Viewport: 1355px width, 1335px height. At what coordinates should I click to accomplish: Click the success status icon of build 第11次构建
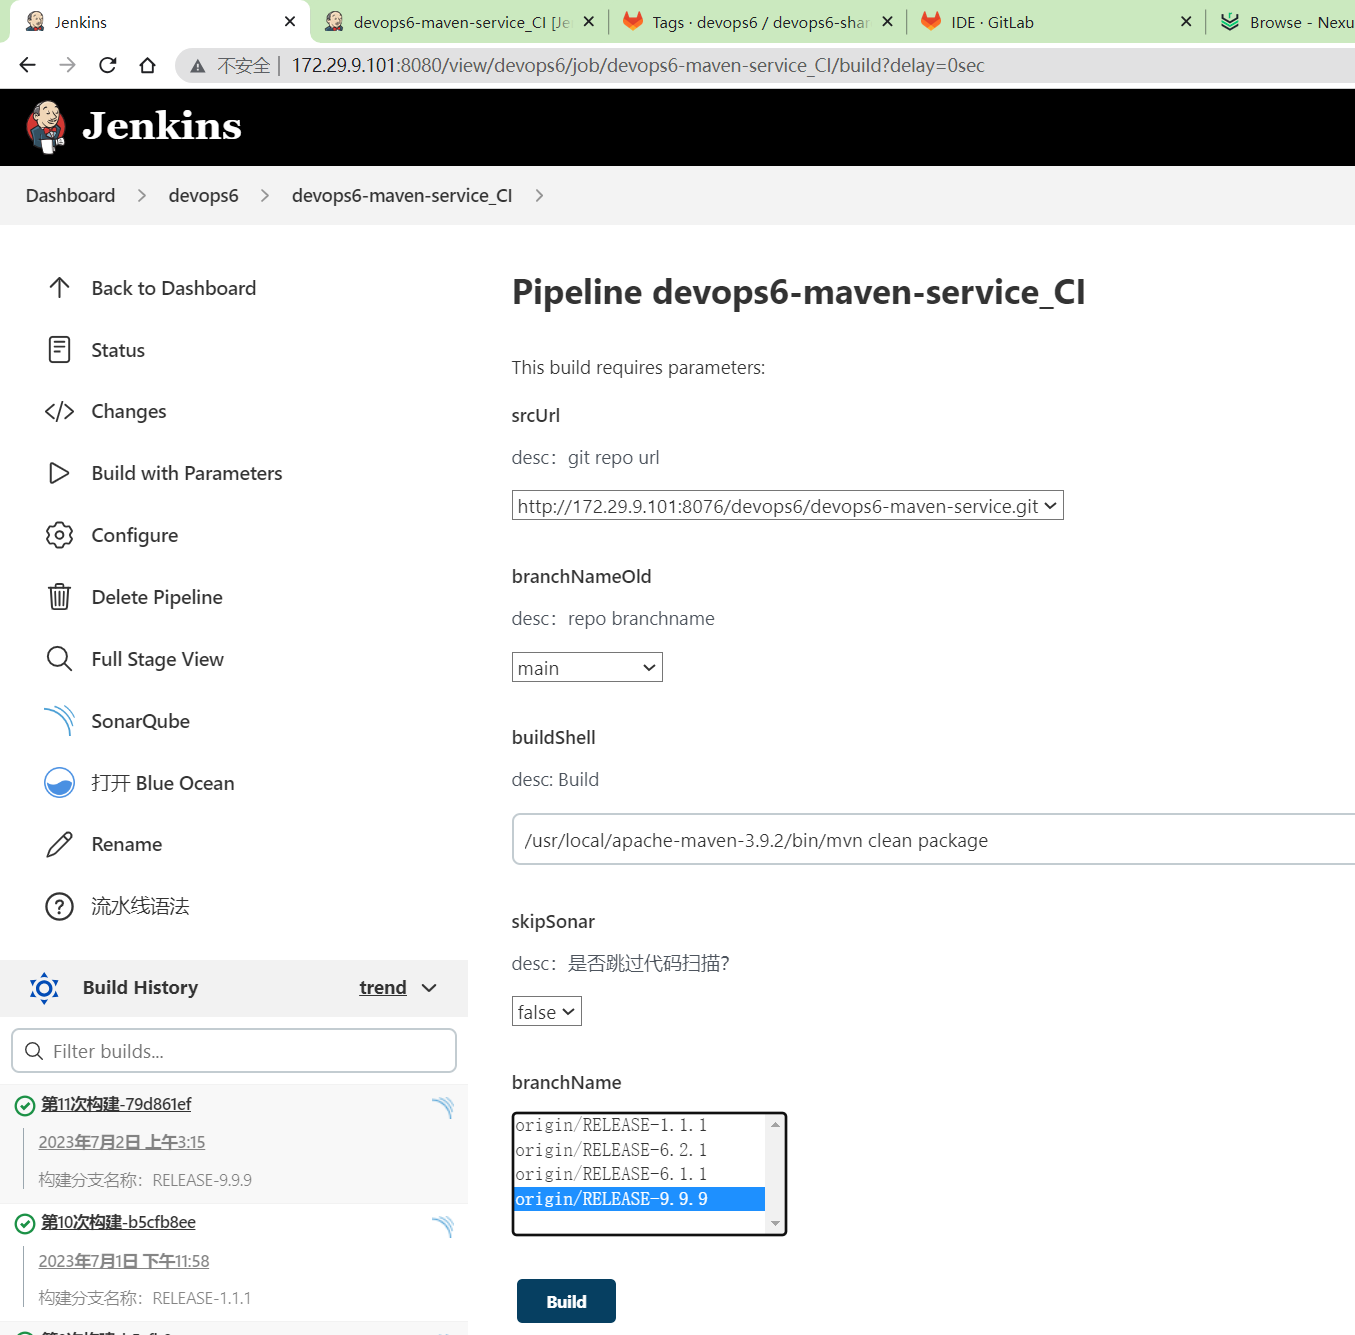click(x=25, y=1105)
